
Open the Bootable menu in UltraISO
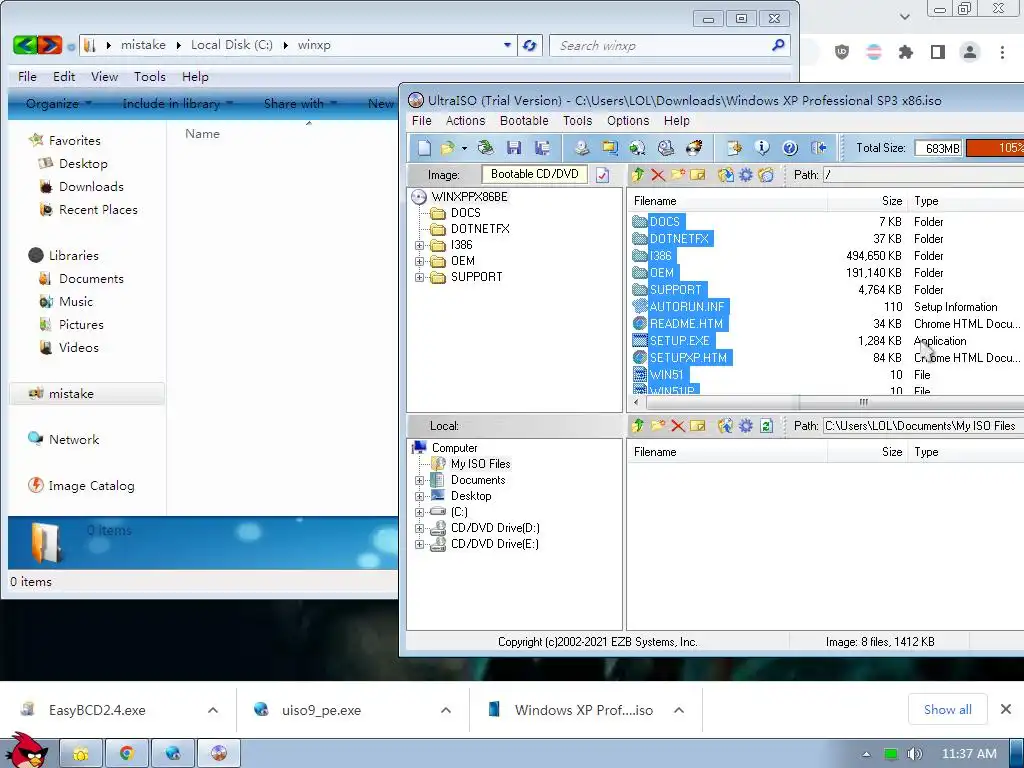click(x=524, y=121)
